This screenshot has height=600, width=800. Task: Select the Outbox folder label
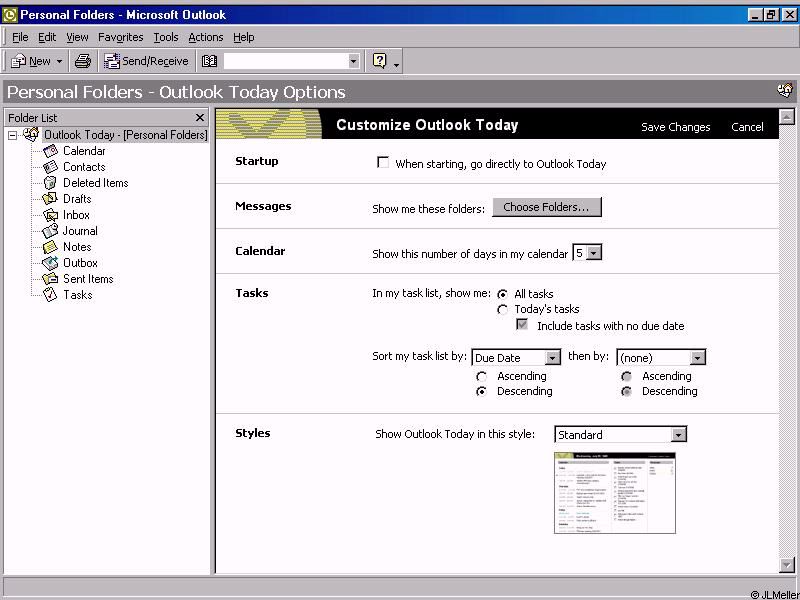tap(80, 263)
